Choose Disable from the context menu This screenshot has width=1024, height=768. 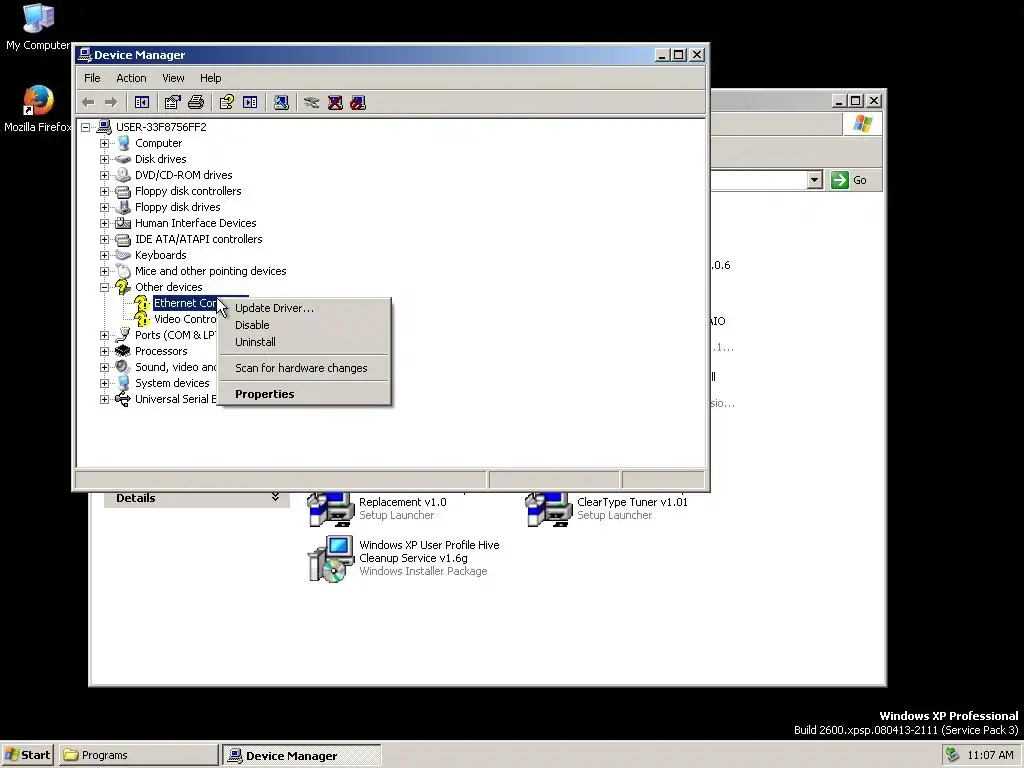click(304, 325)
